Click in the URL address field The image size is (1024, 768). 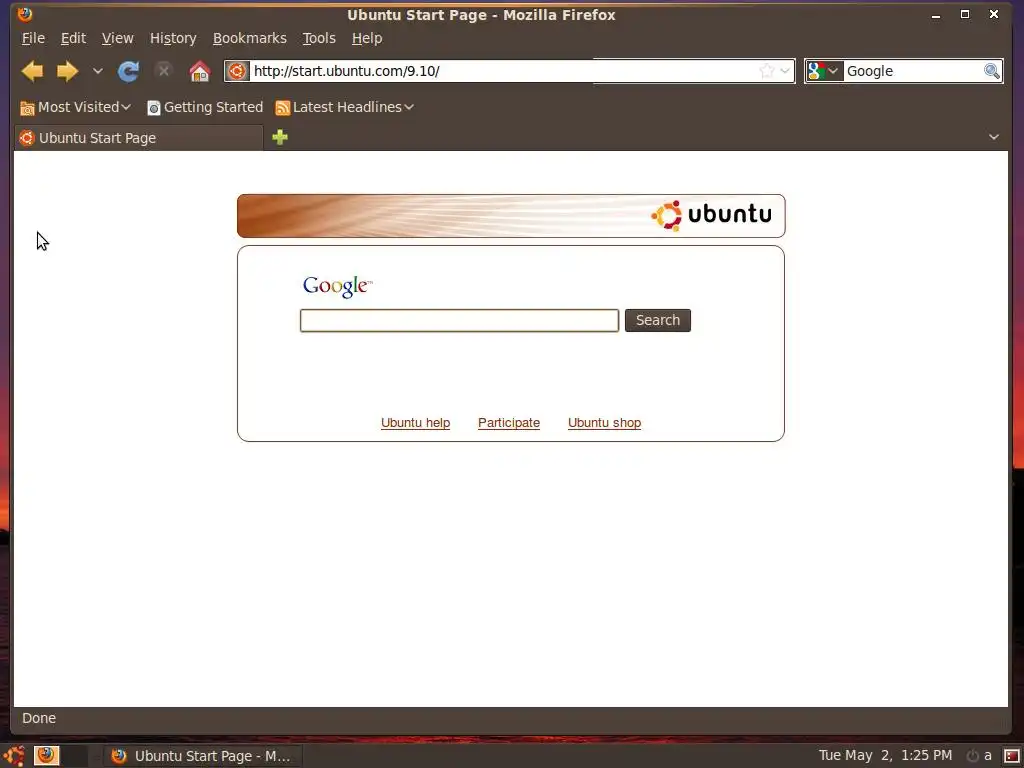[503, 71]
